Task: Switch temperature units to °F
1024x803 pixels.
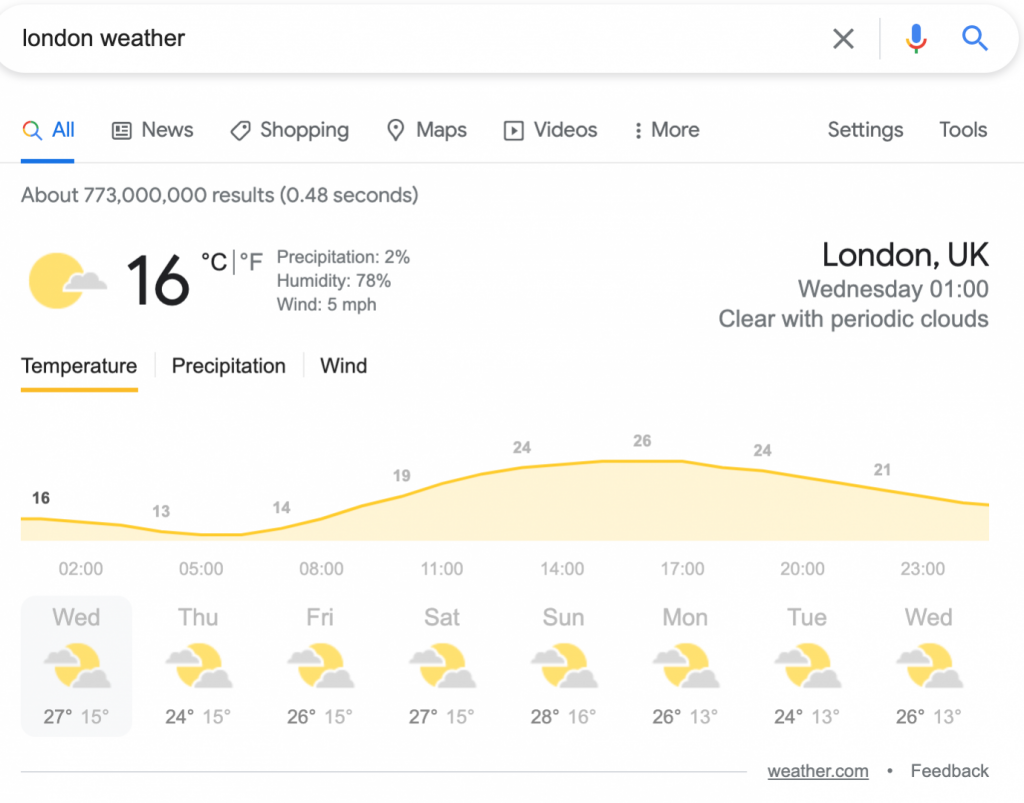Action: 251,262
